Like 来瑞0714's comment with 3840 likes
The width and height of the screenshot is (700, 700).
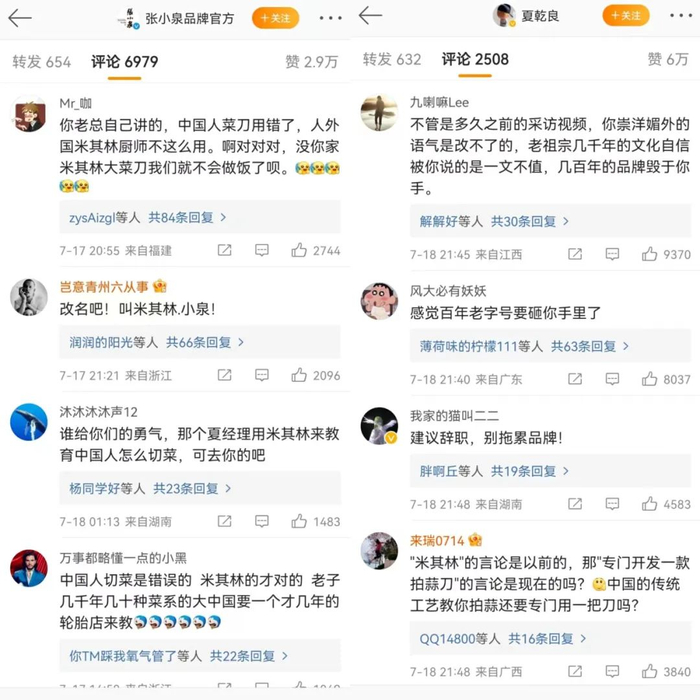(649, 671)
